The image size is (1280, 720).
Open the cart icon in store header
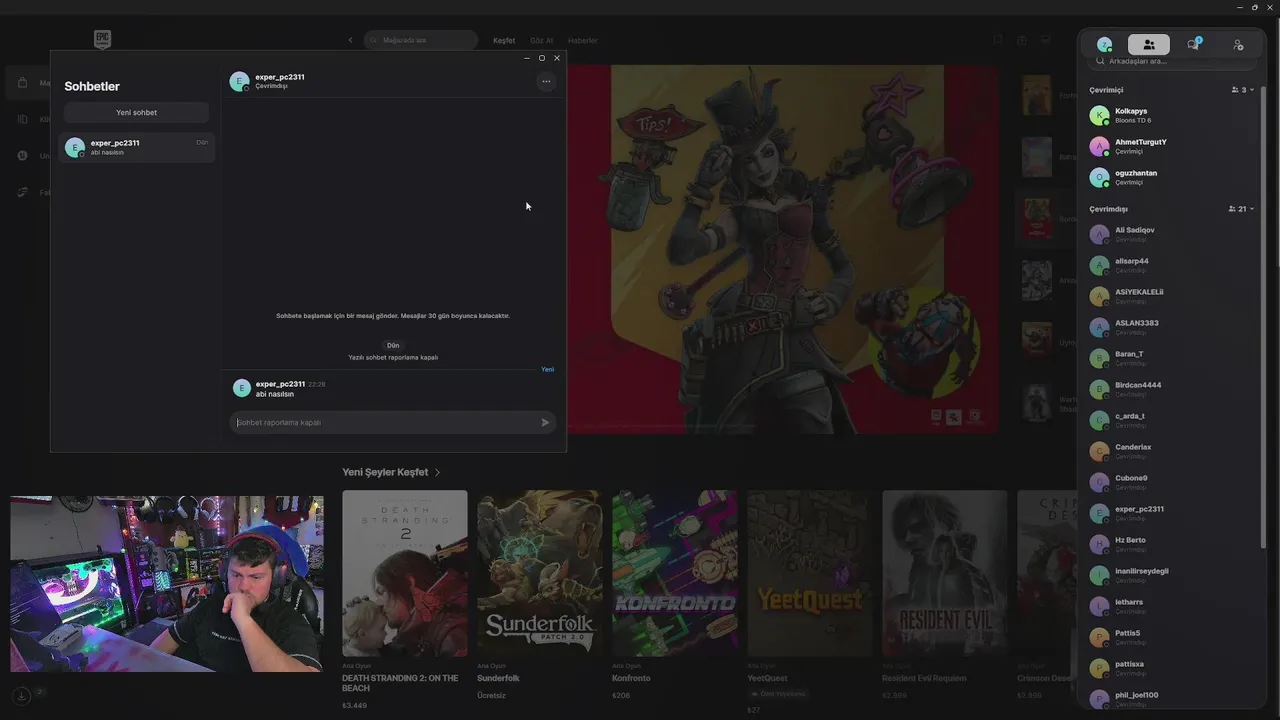coord(1045,40)
